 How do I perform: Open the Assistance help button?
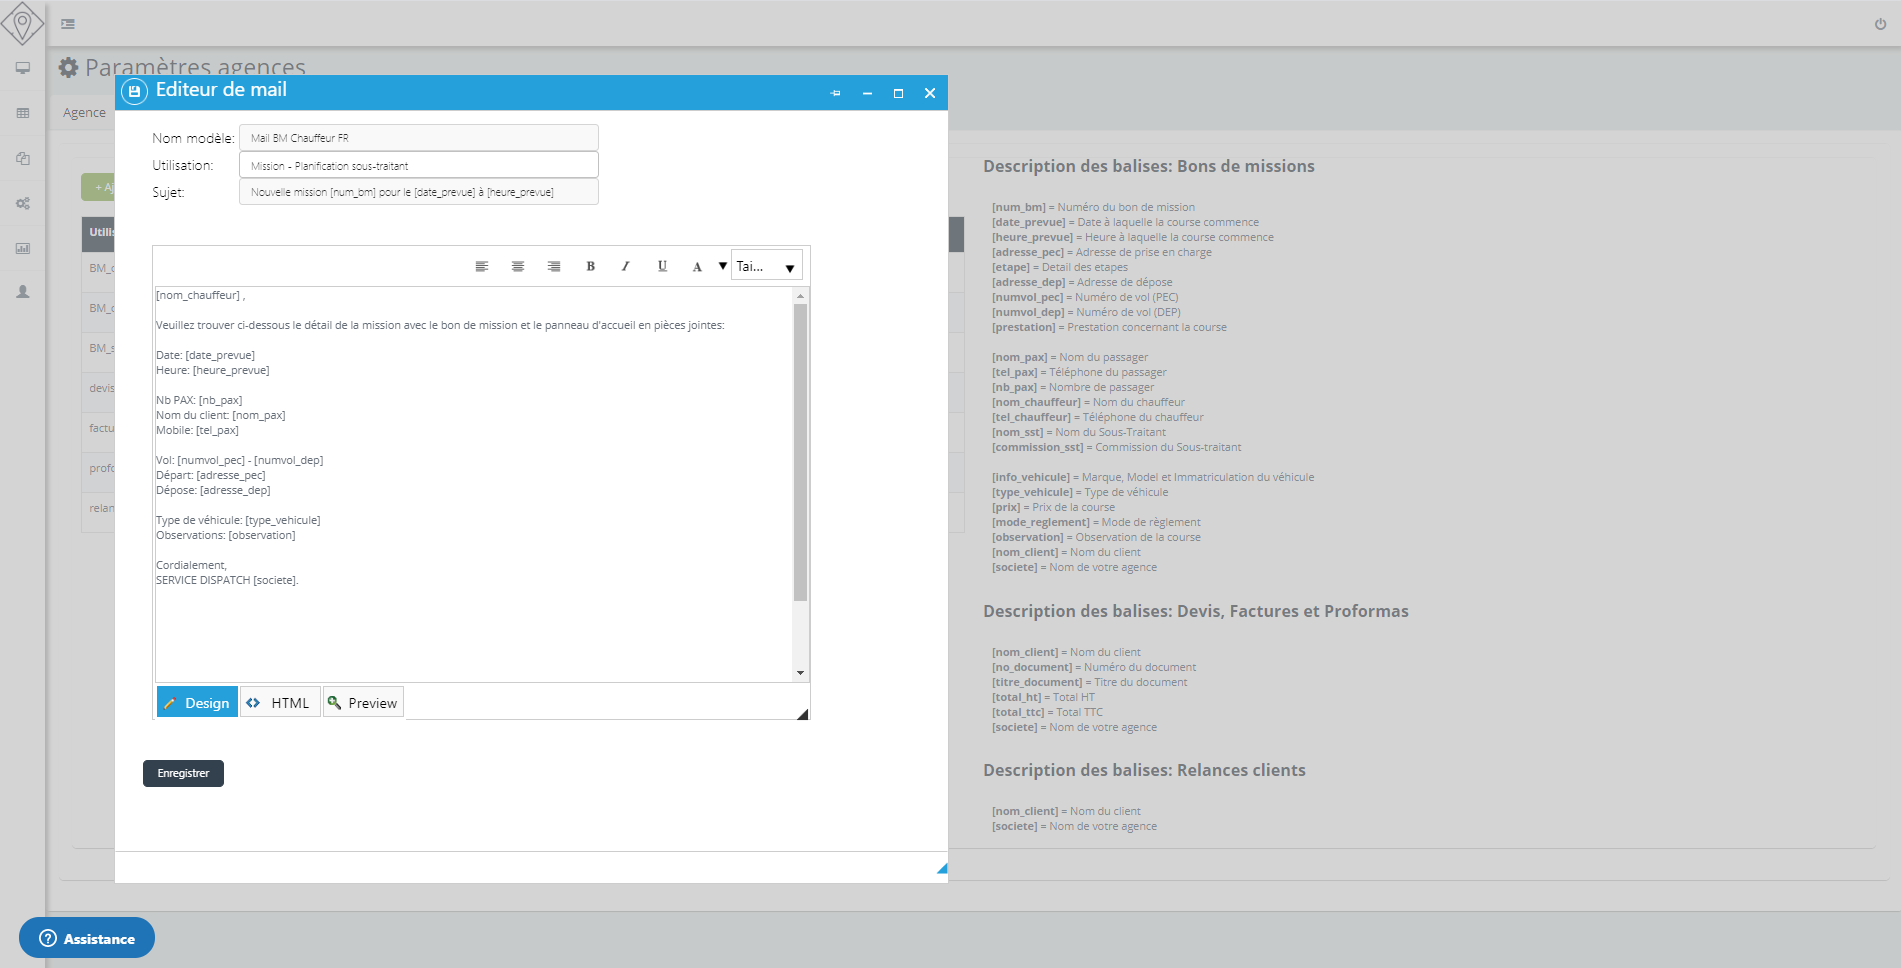click(x=87, y=938)
